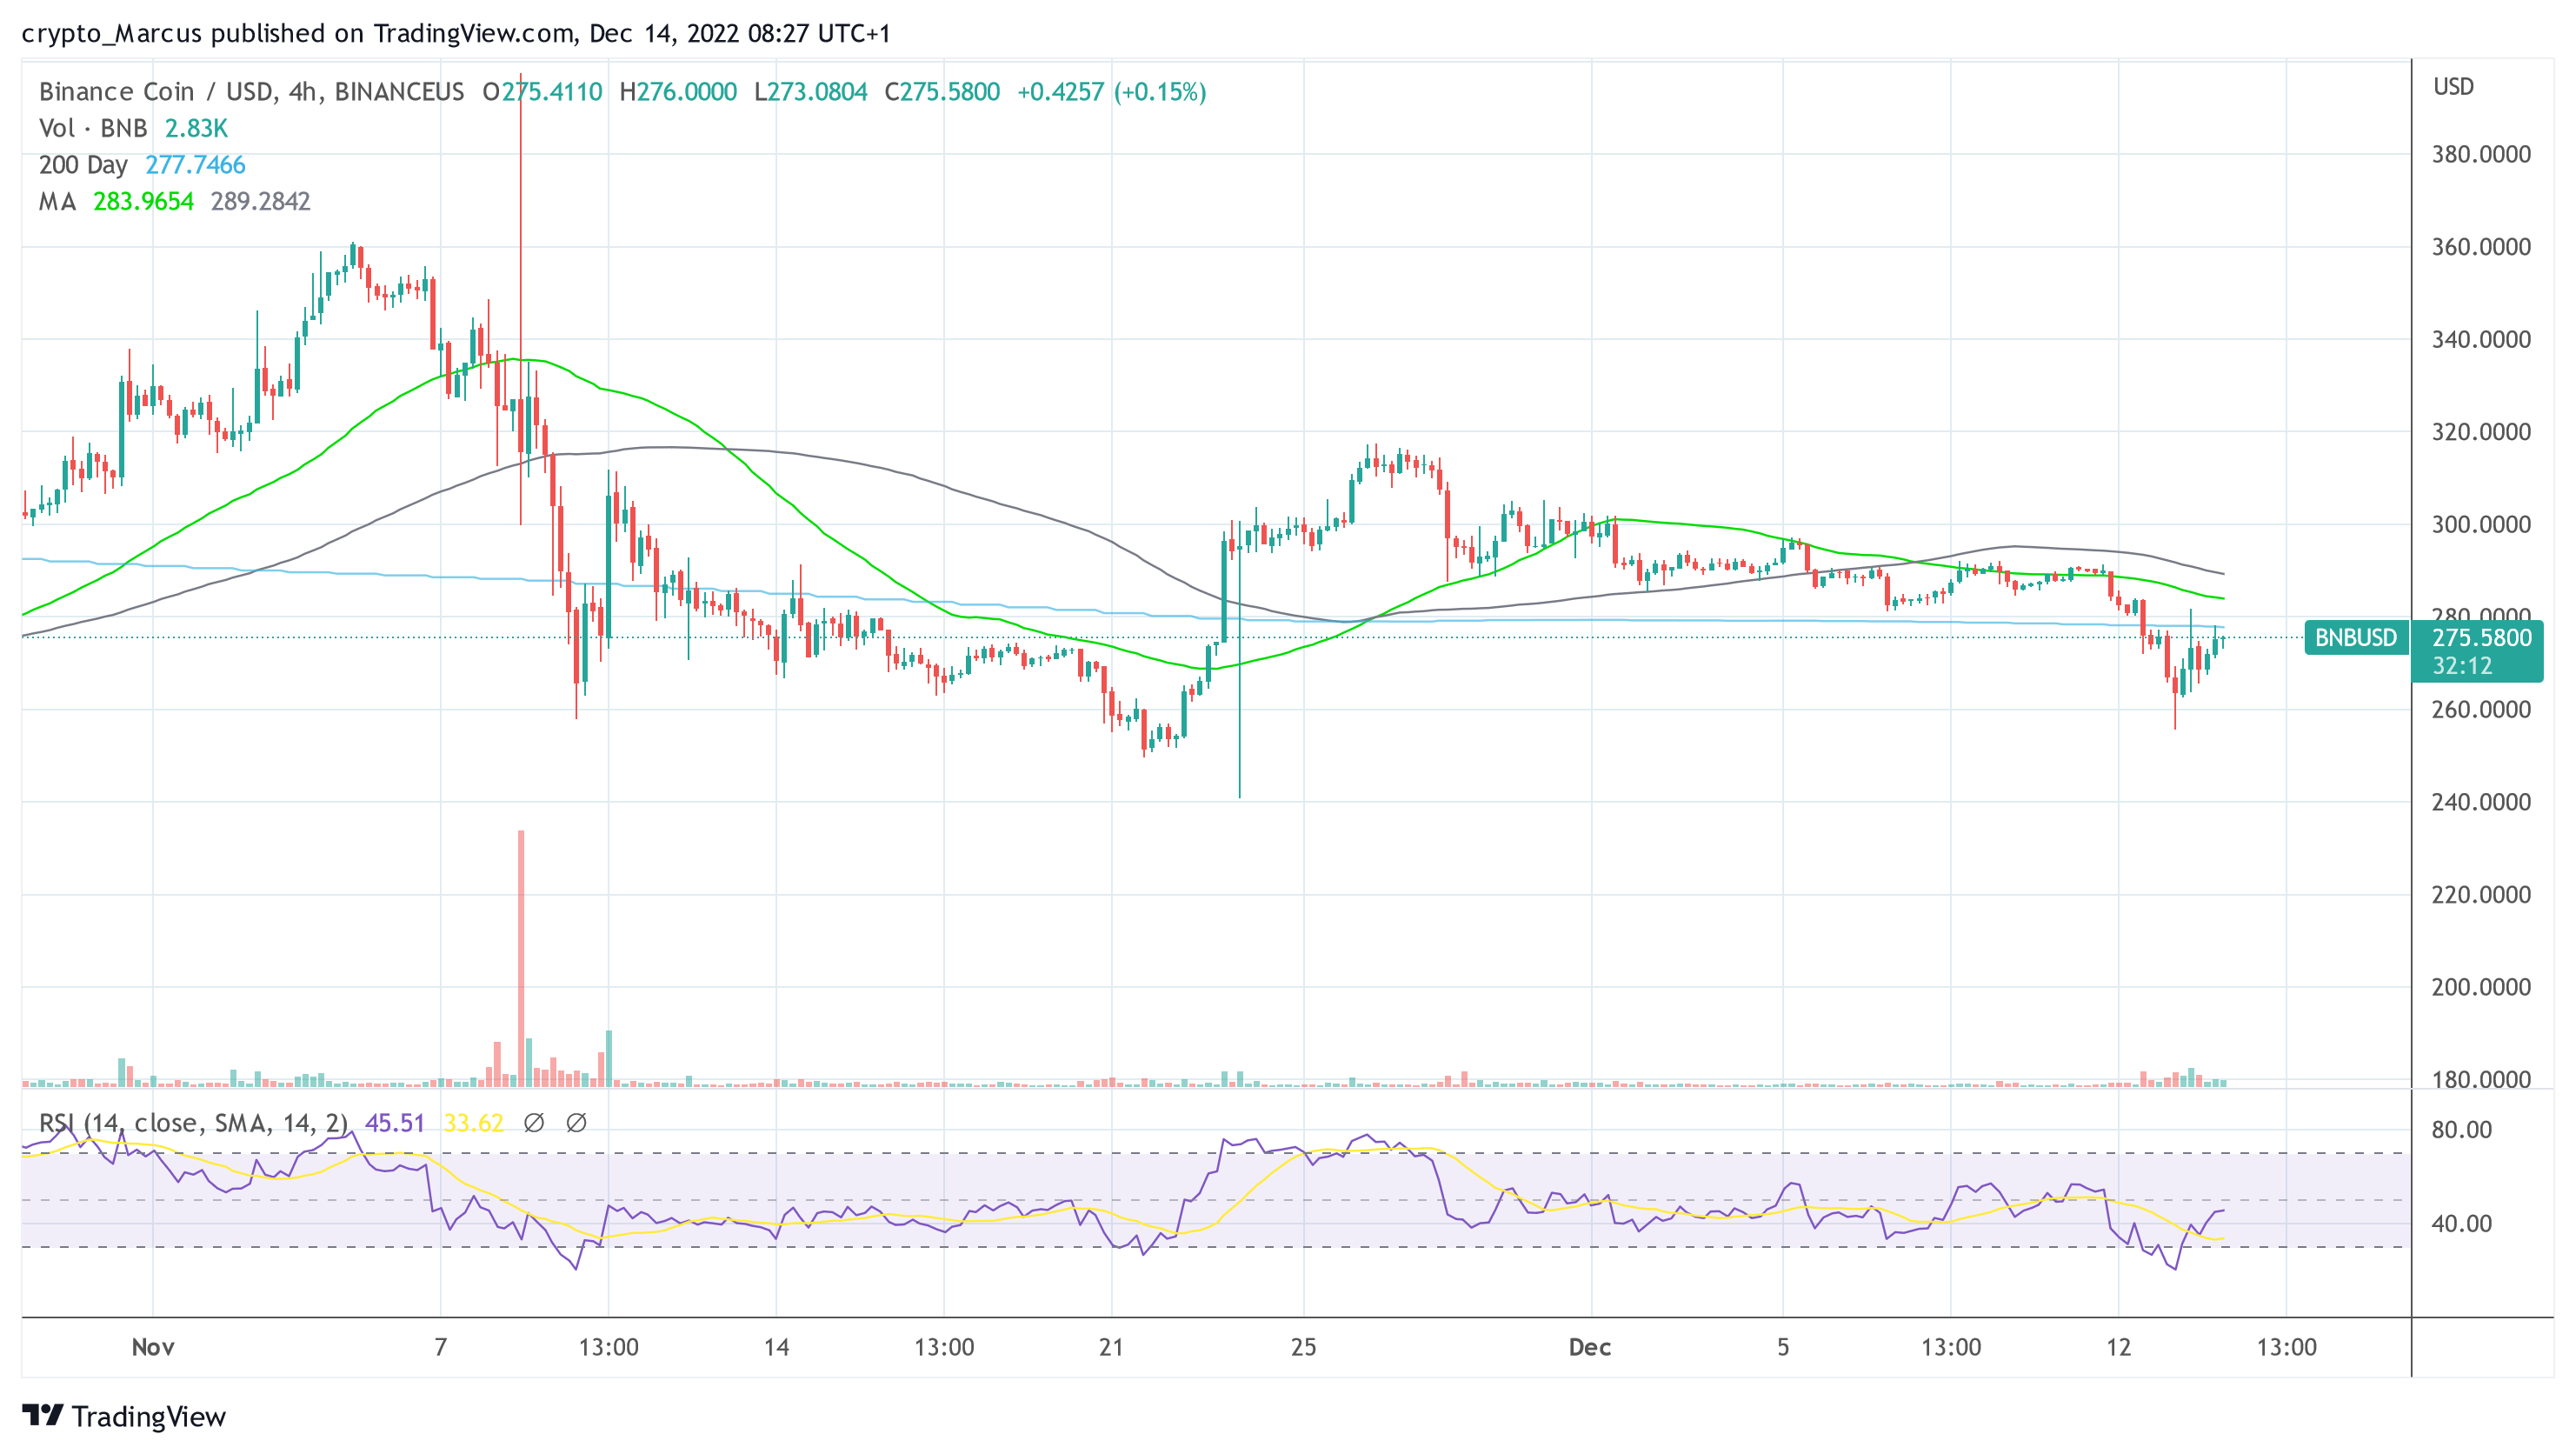This screenshot has height=1454, width=2576.
Task: Click the 200 Day value 277.7466
Action: point(195,165)
